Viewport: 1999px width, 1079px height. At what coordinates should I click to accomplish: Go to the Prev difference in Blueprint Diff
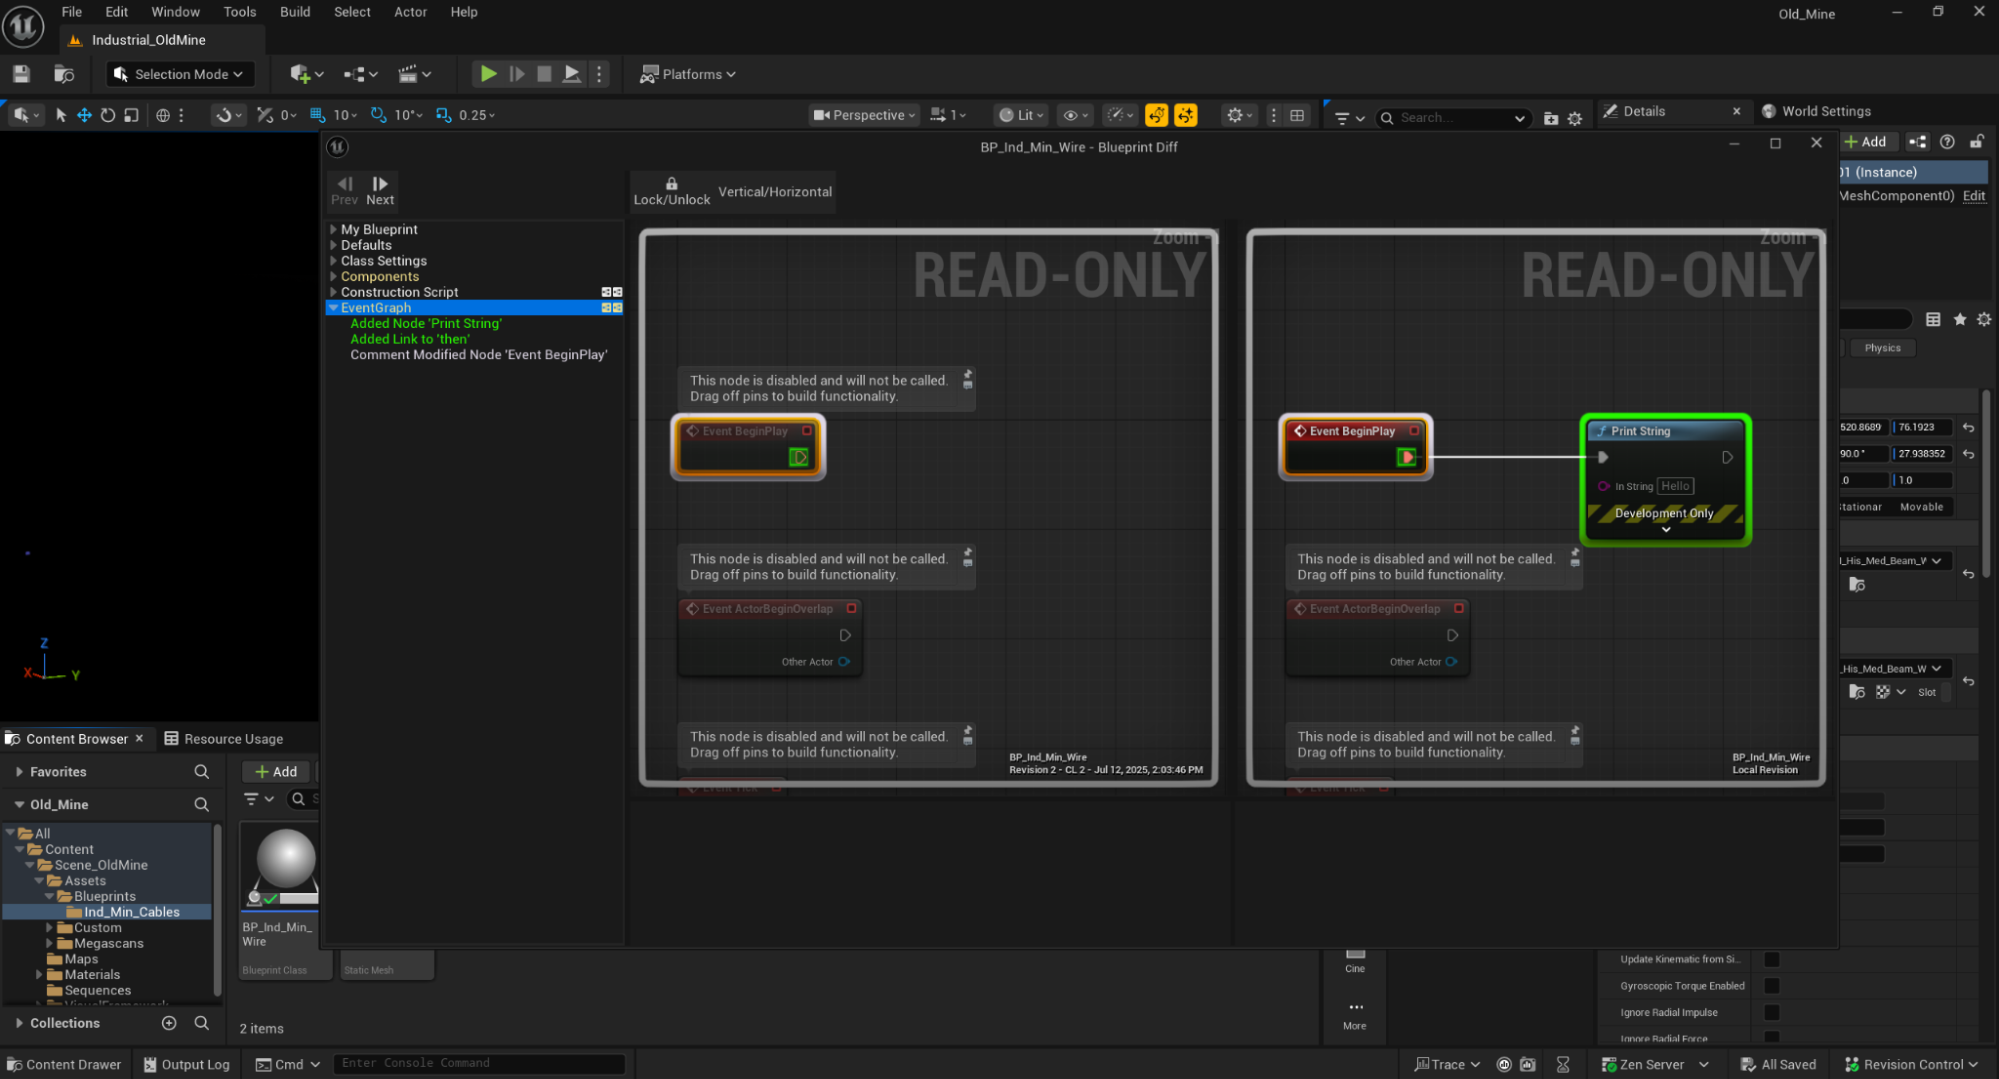[x=344, y=190]
